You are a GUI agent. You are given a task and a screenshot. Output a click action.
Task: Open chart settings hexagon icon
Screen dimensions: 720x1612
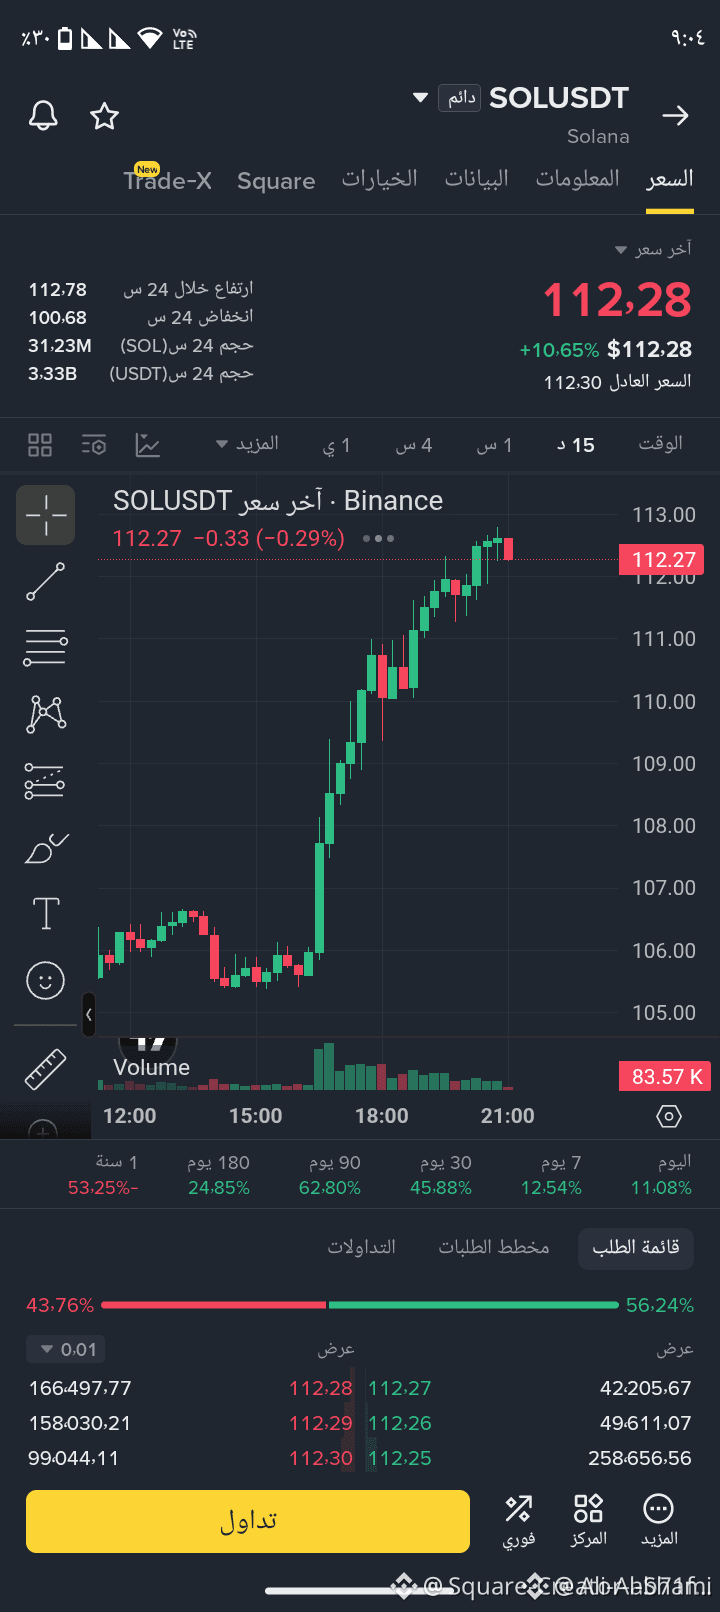coord(669,1116)
